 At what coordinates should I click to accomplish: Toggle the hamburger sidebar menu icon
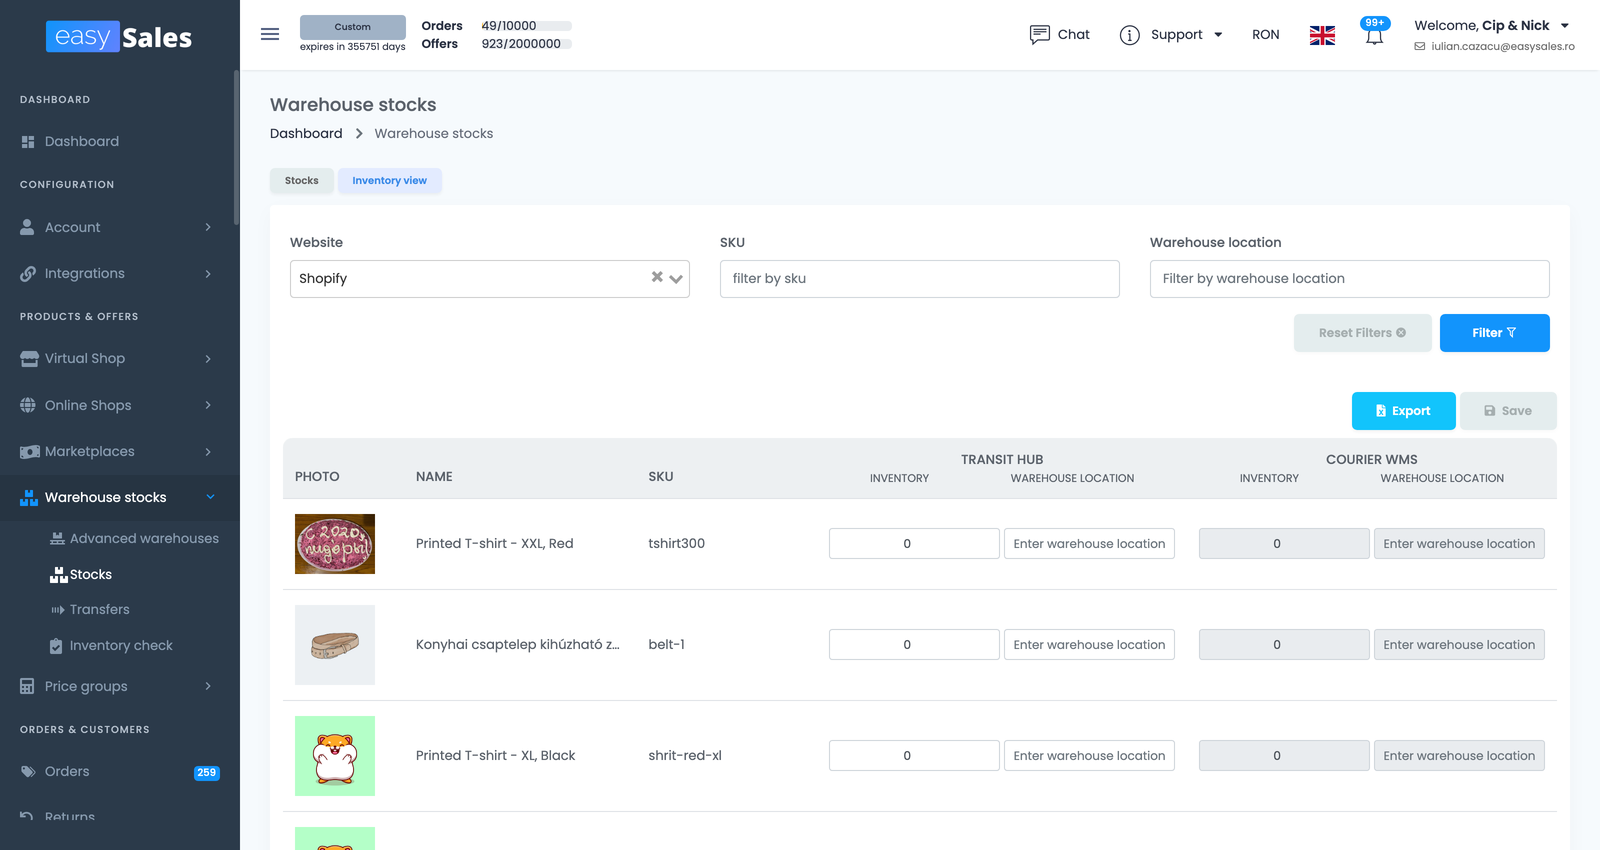270,34
